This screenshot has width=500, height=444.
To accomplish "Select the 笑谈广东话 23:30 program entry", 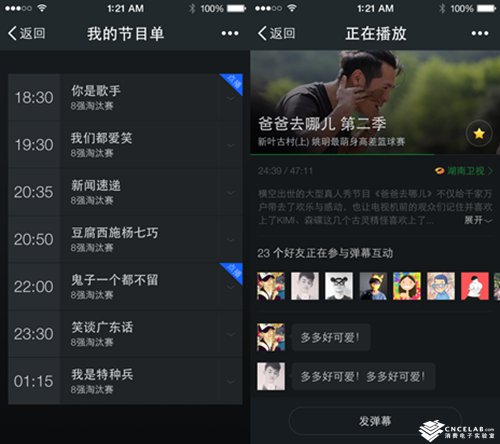I will [x=125, y=334].
